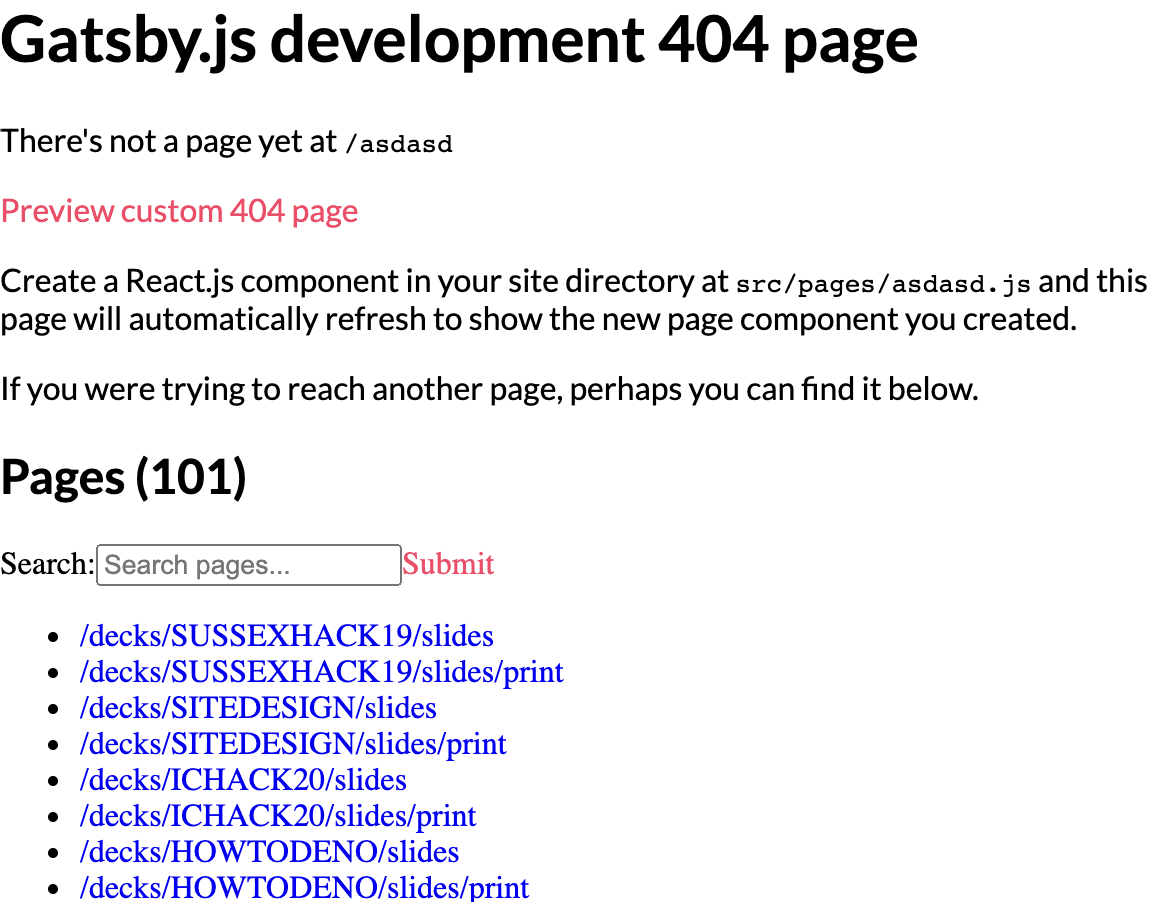1168x902 pixels.
Task: Click the Pages (101) heading
Action: (125, 477)
